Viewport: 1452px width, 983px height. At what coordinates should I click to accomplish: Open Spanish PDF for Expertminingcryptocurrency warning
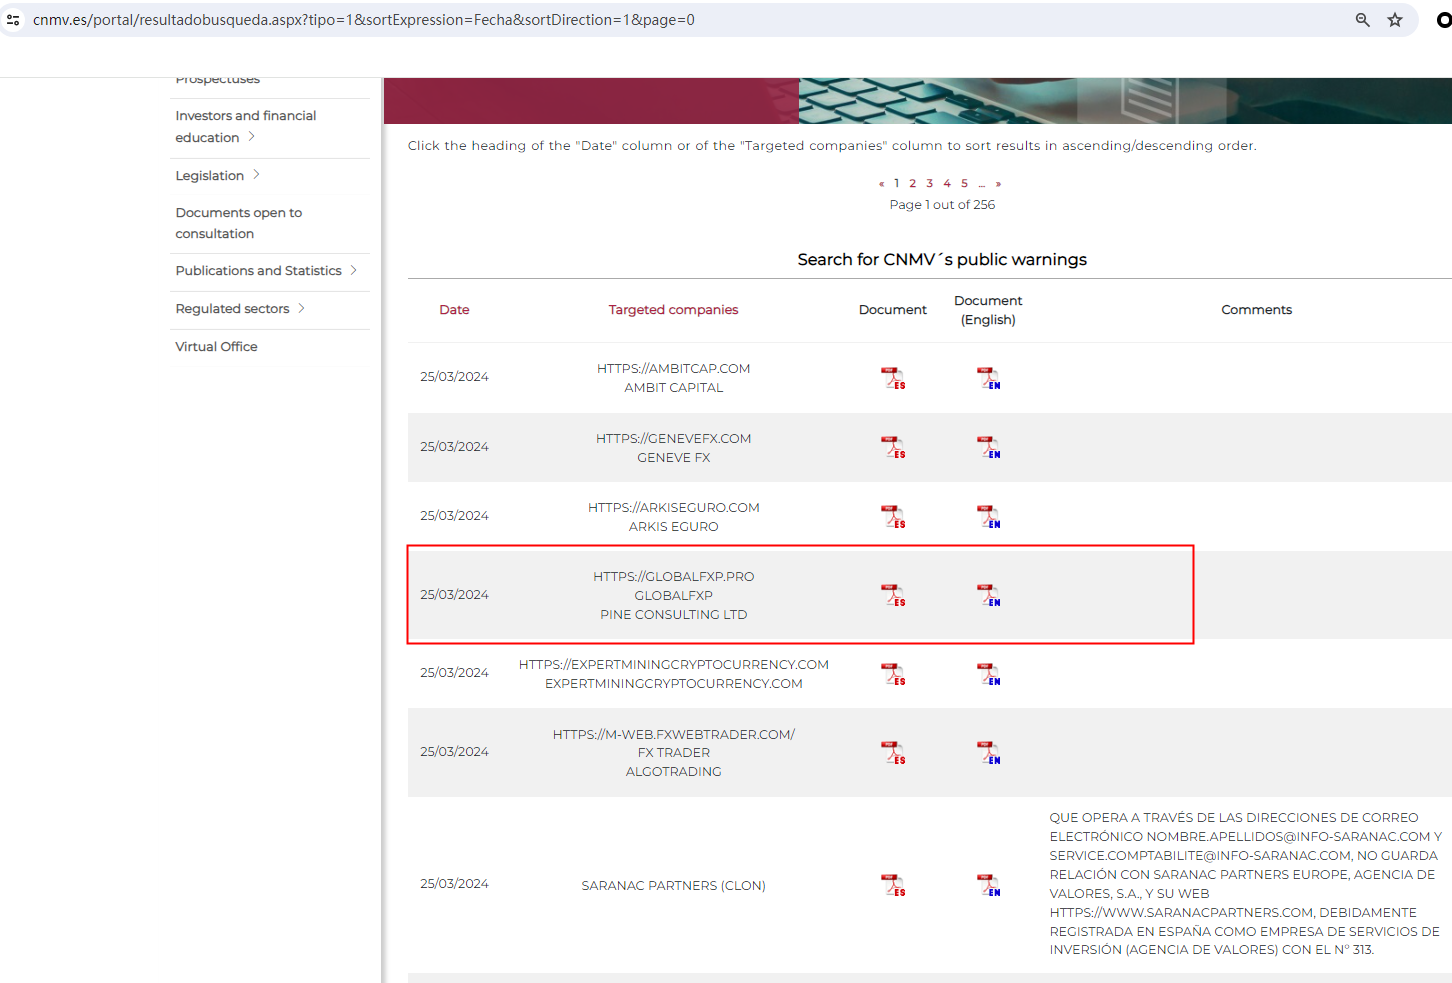[893, 674]
